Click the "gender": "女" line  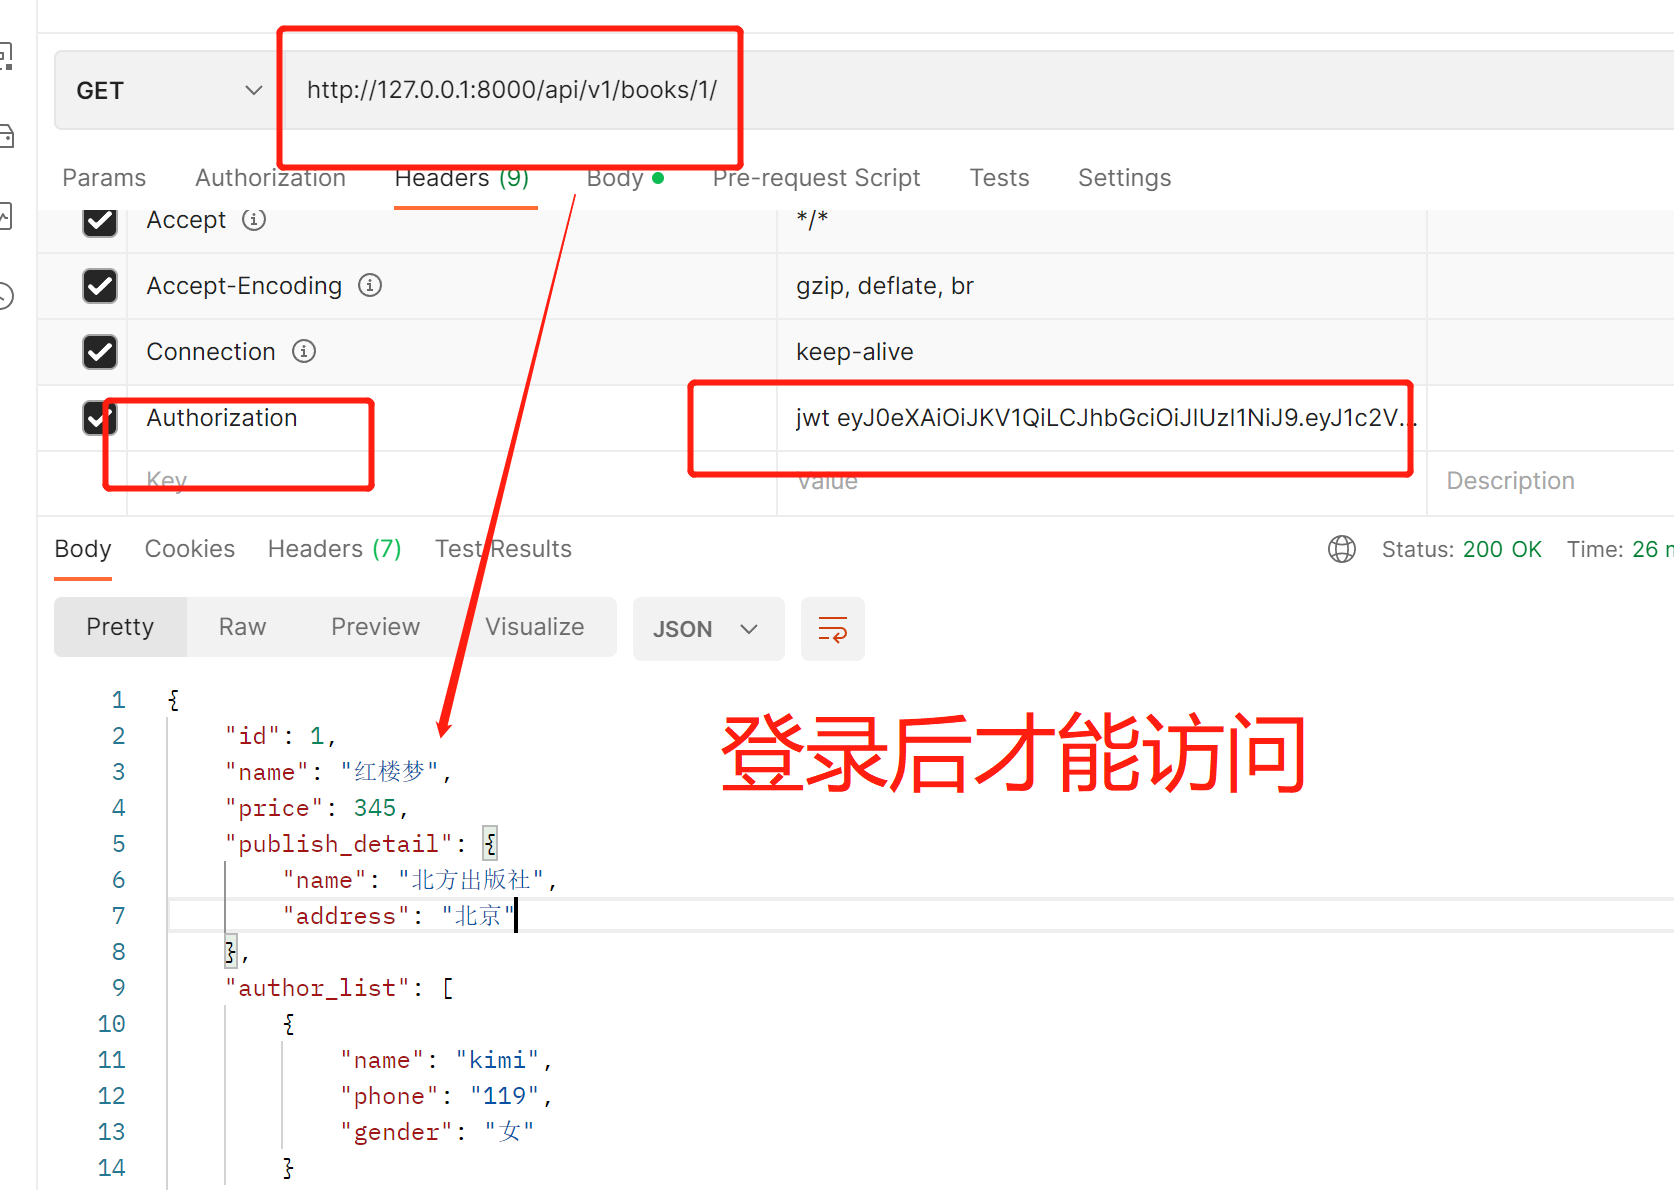pyautogui.click(x=438, y=1132)
